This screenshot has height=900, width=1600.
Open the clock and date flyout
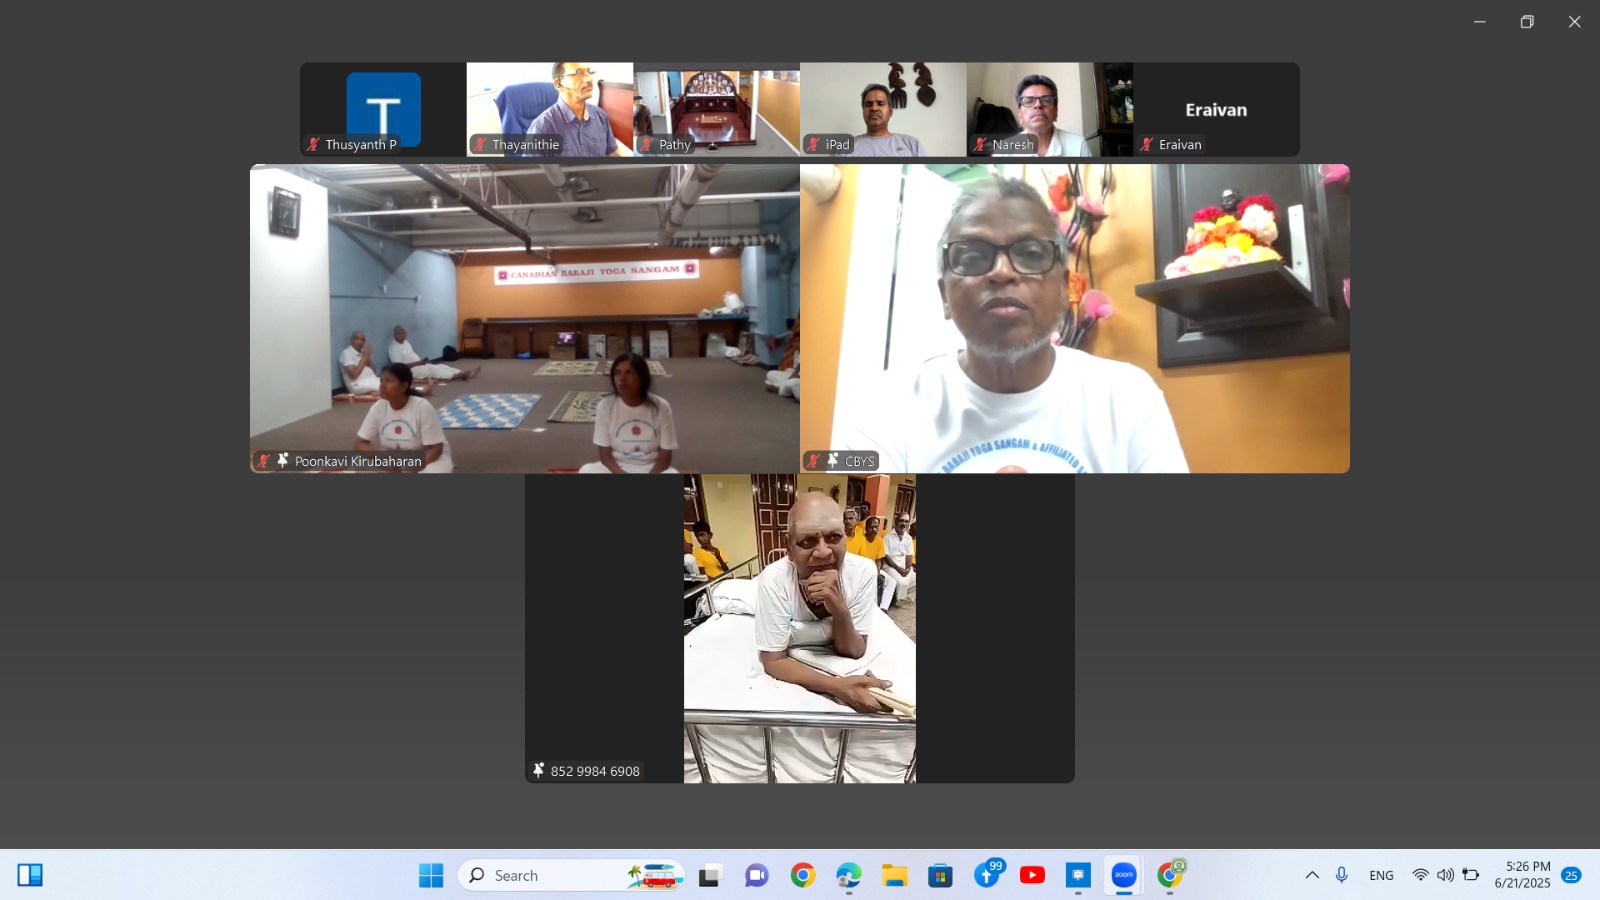pyautogui.click(x=1522, y=875)
